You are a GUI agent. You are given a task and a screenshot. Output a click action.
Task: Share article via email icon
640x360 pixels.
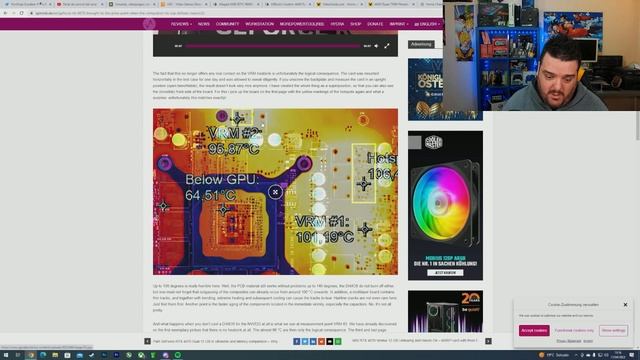coord(330,341)
